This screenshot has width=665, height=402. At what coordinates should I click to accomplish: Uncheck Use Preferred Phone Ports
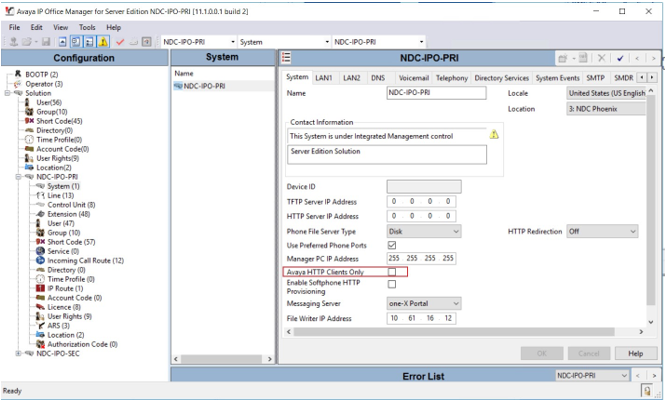pos(392,245)
